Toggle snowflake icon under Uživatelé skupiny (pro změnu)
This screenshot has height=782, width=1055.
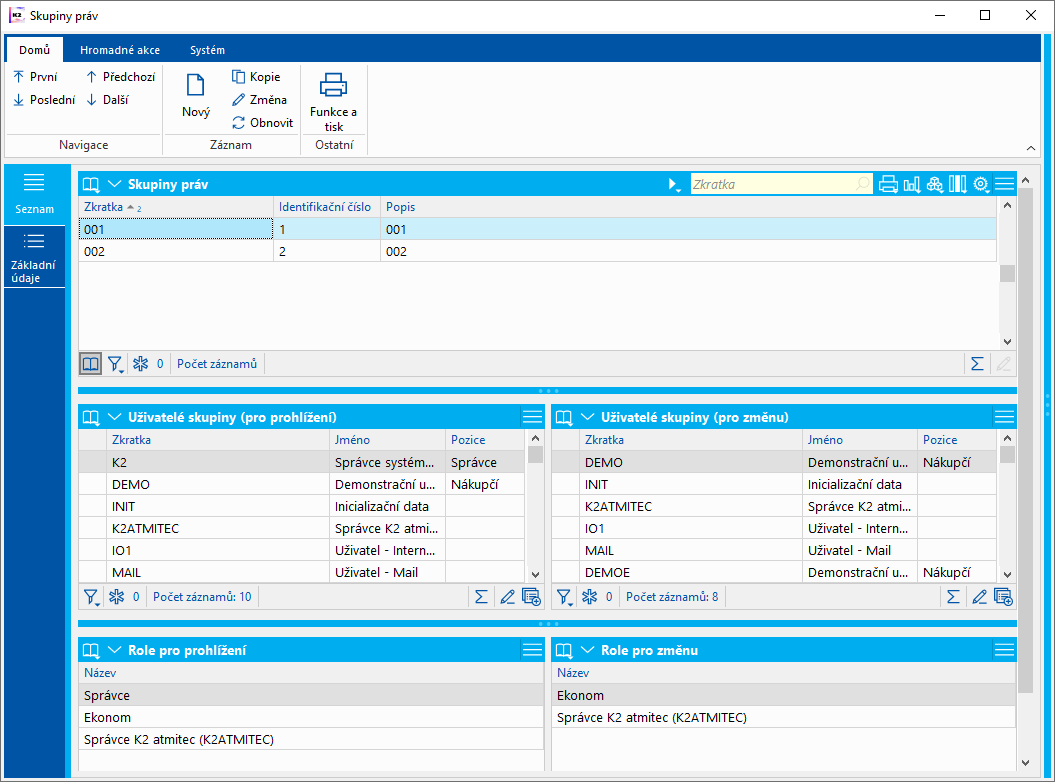point(589,597)
